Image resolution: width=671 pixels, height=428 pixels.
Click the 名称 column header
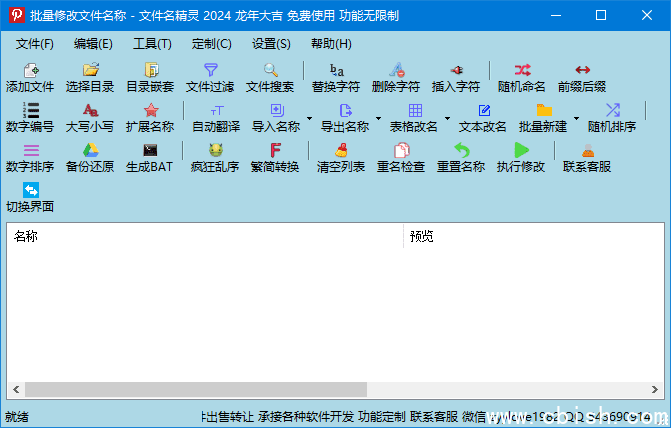[205, 236]
